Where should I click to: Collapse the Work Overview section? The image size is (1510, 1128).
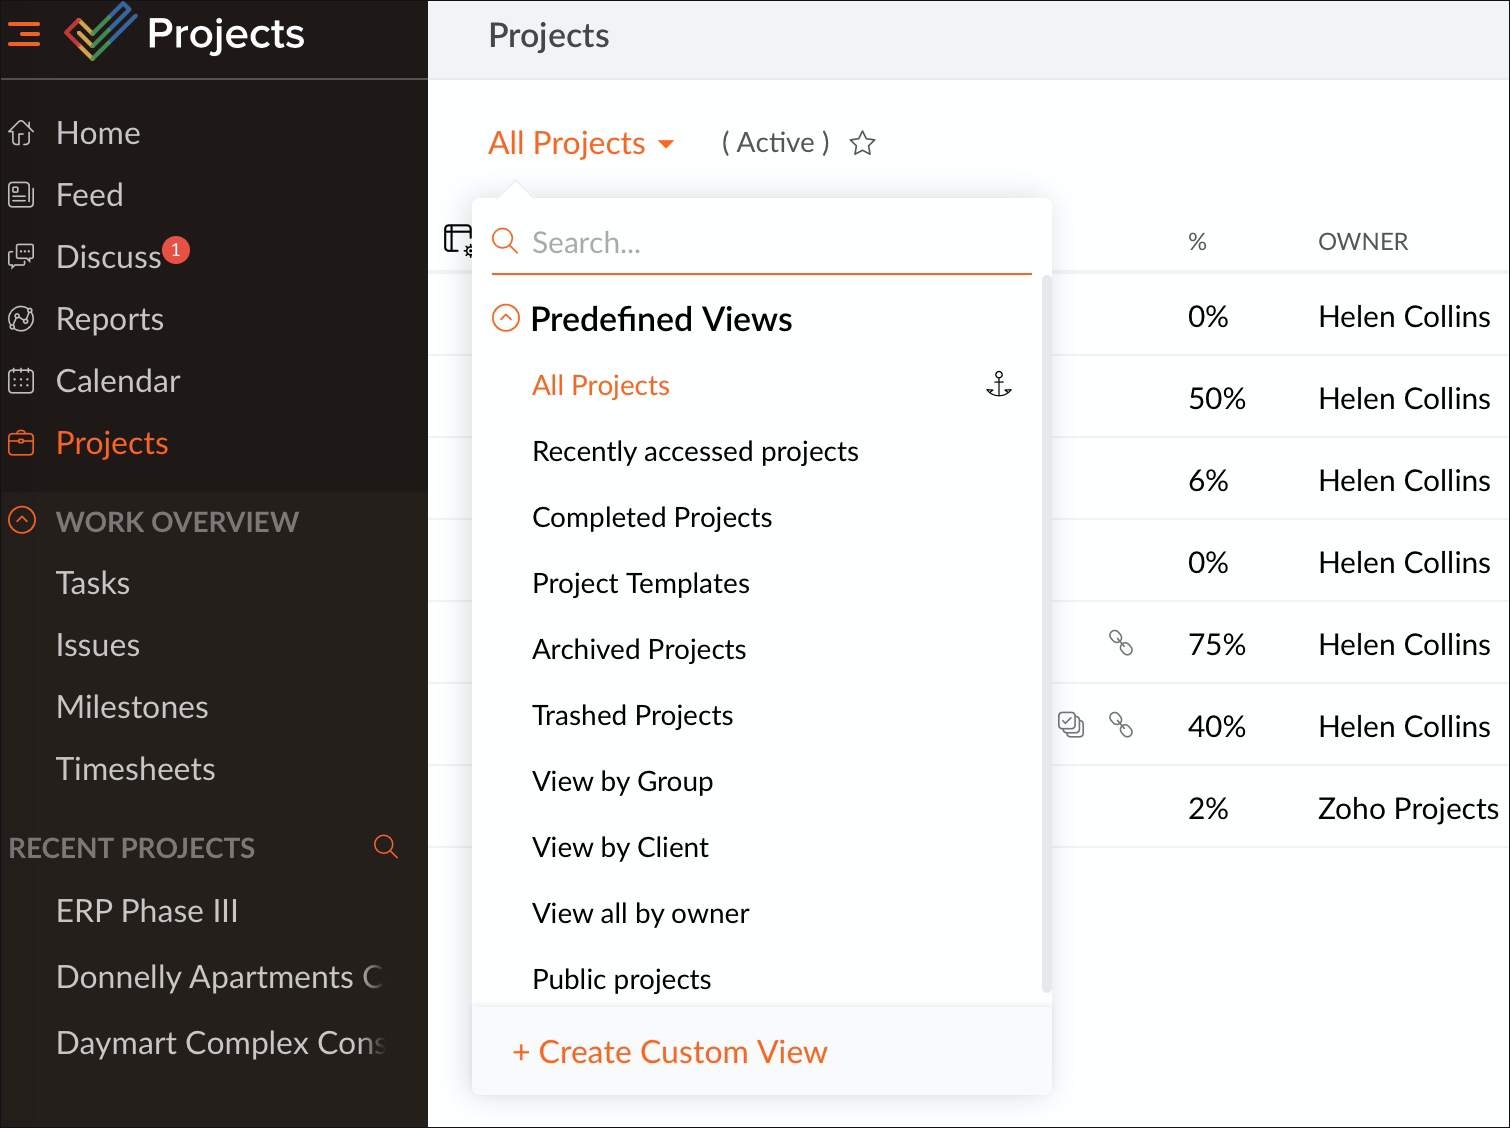[x=22, y=521]
